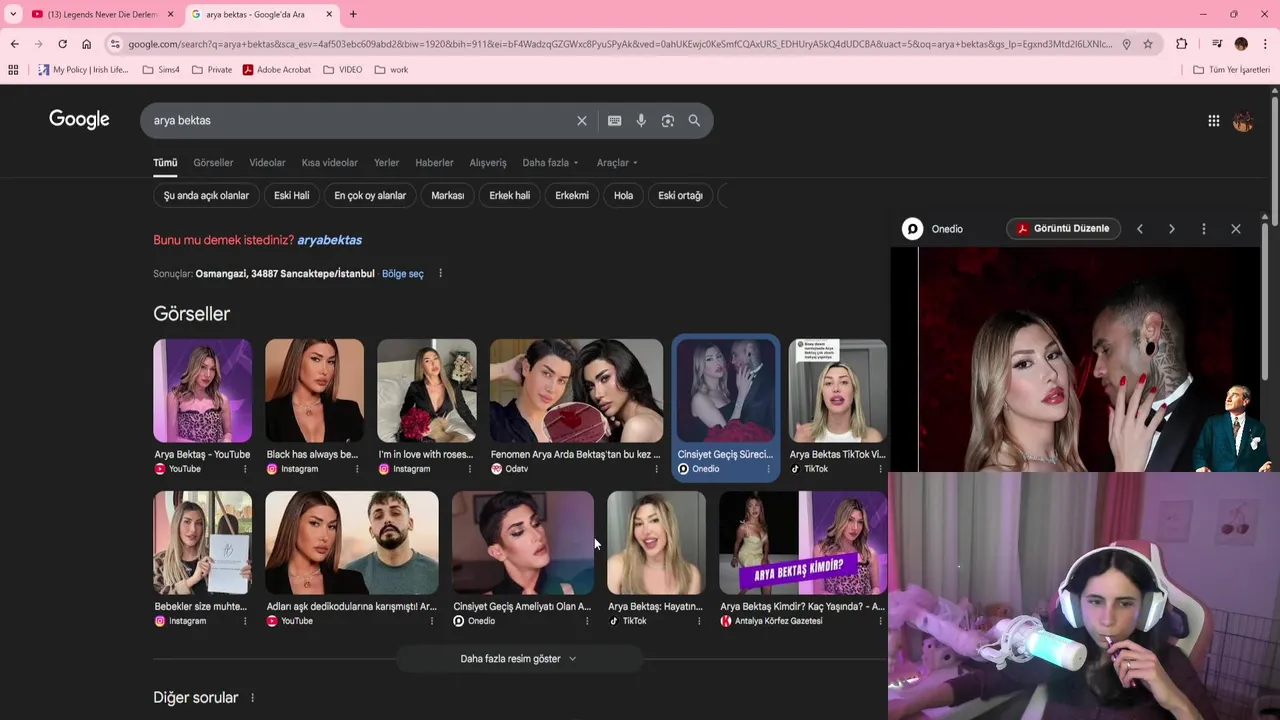Click inside the Google search field

tap(360, 120)
